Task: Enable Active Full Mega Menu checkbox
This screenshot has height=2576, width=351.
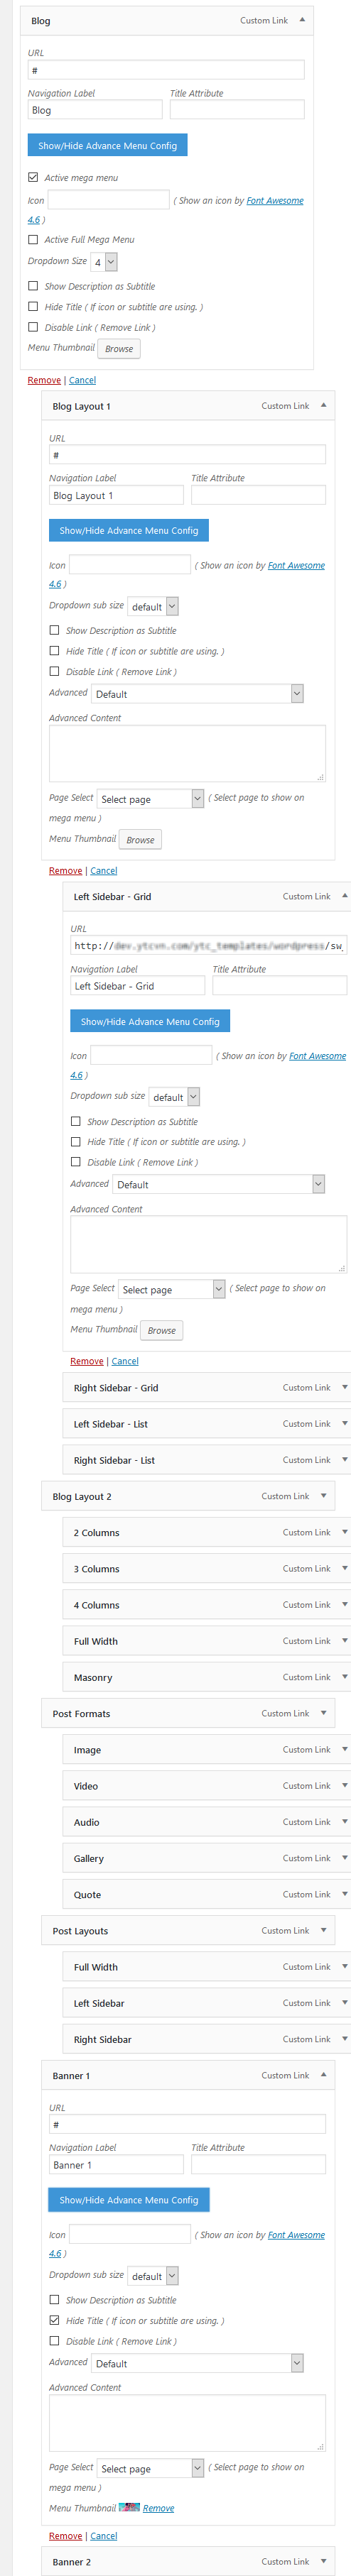Action: click(x=33, y=239)
